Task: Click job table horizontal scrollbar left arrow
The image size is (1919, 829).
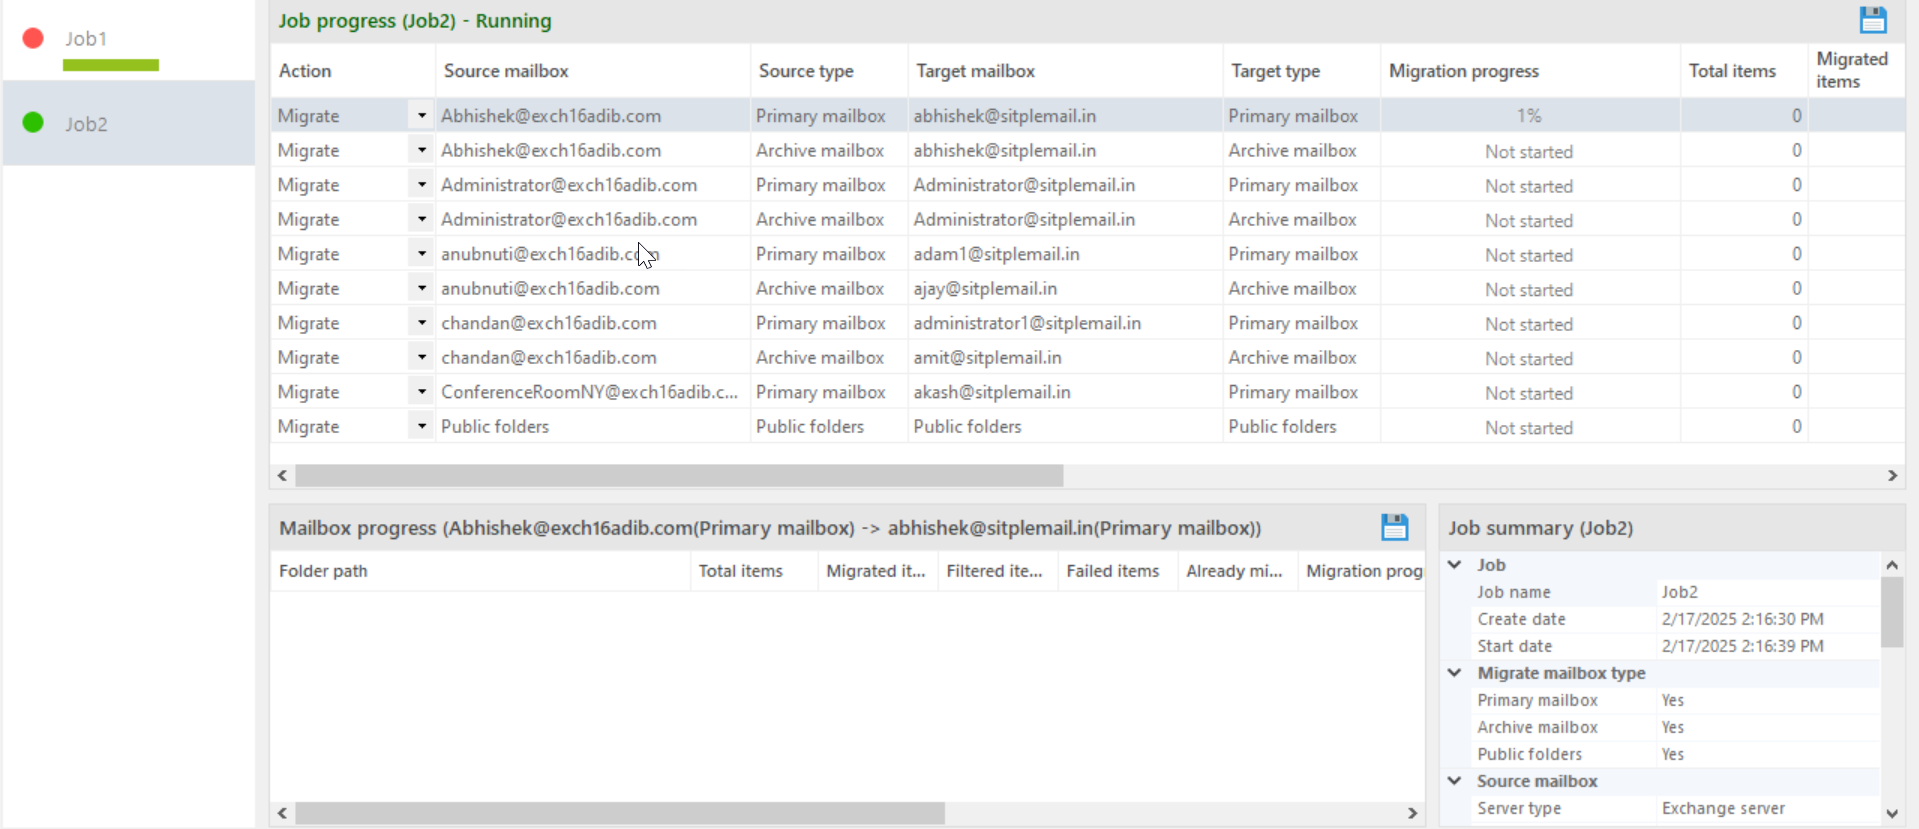Action: 283,476
